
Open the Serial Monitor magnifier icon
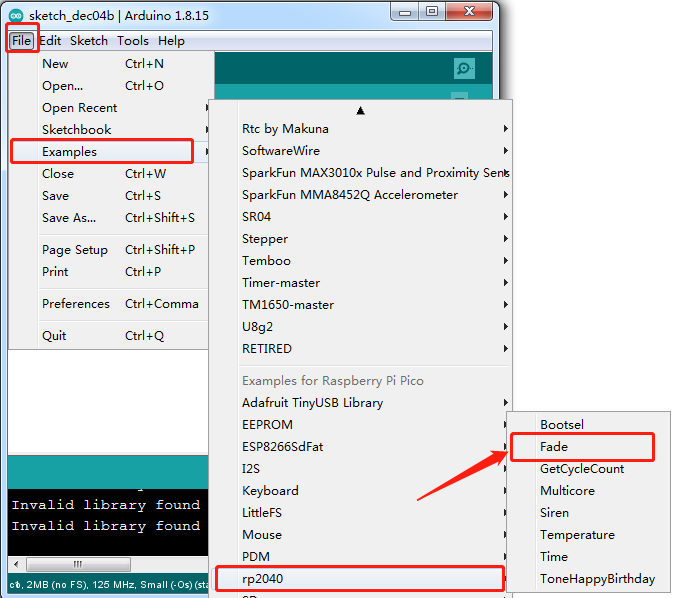tap(464, 69)
